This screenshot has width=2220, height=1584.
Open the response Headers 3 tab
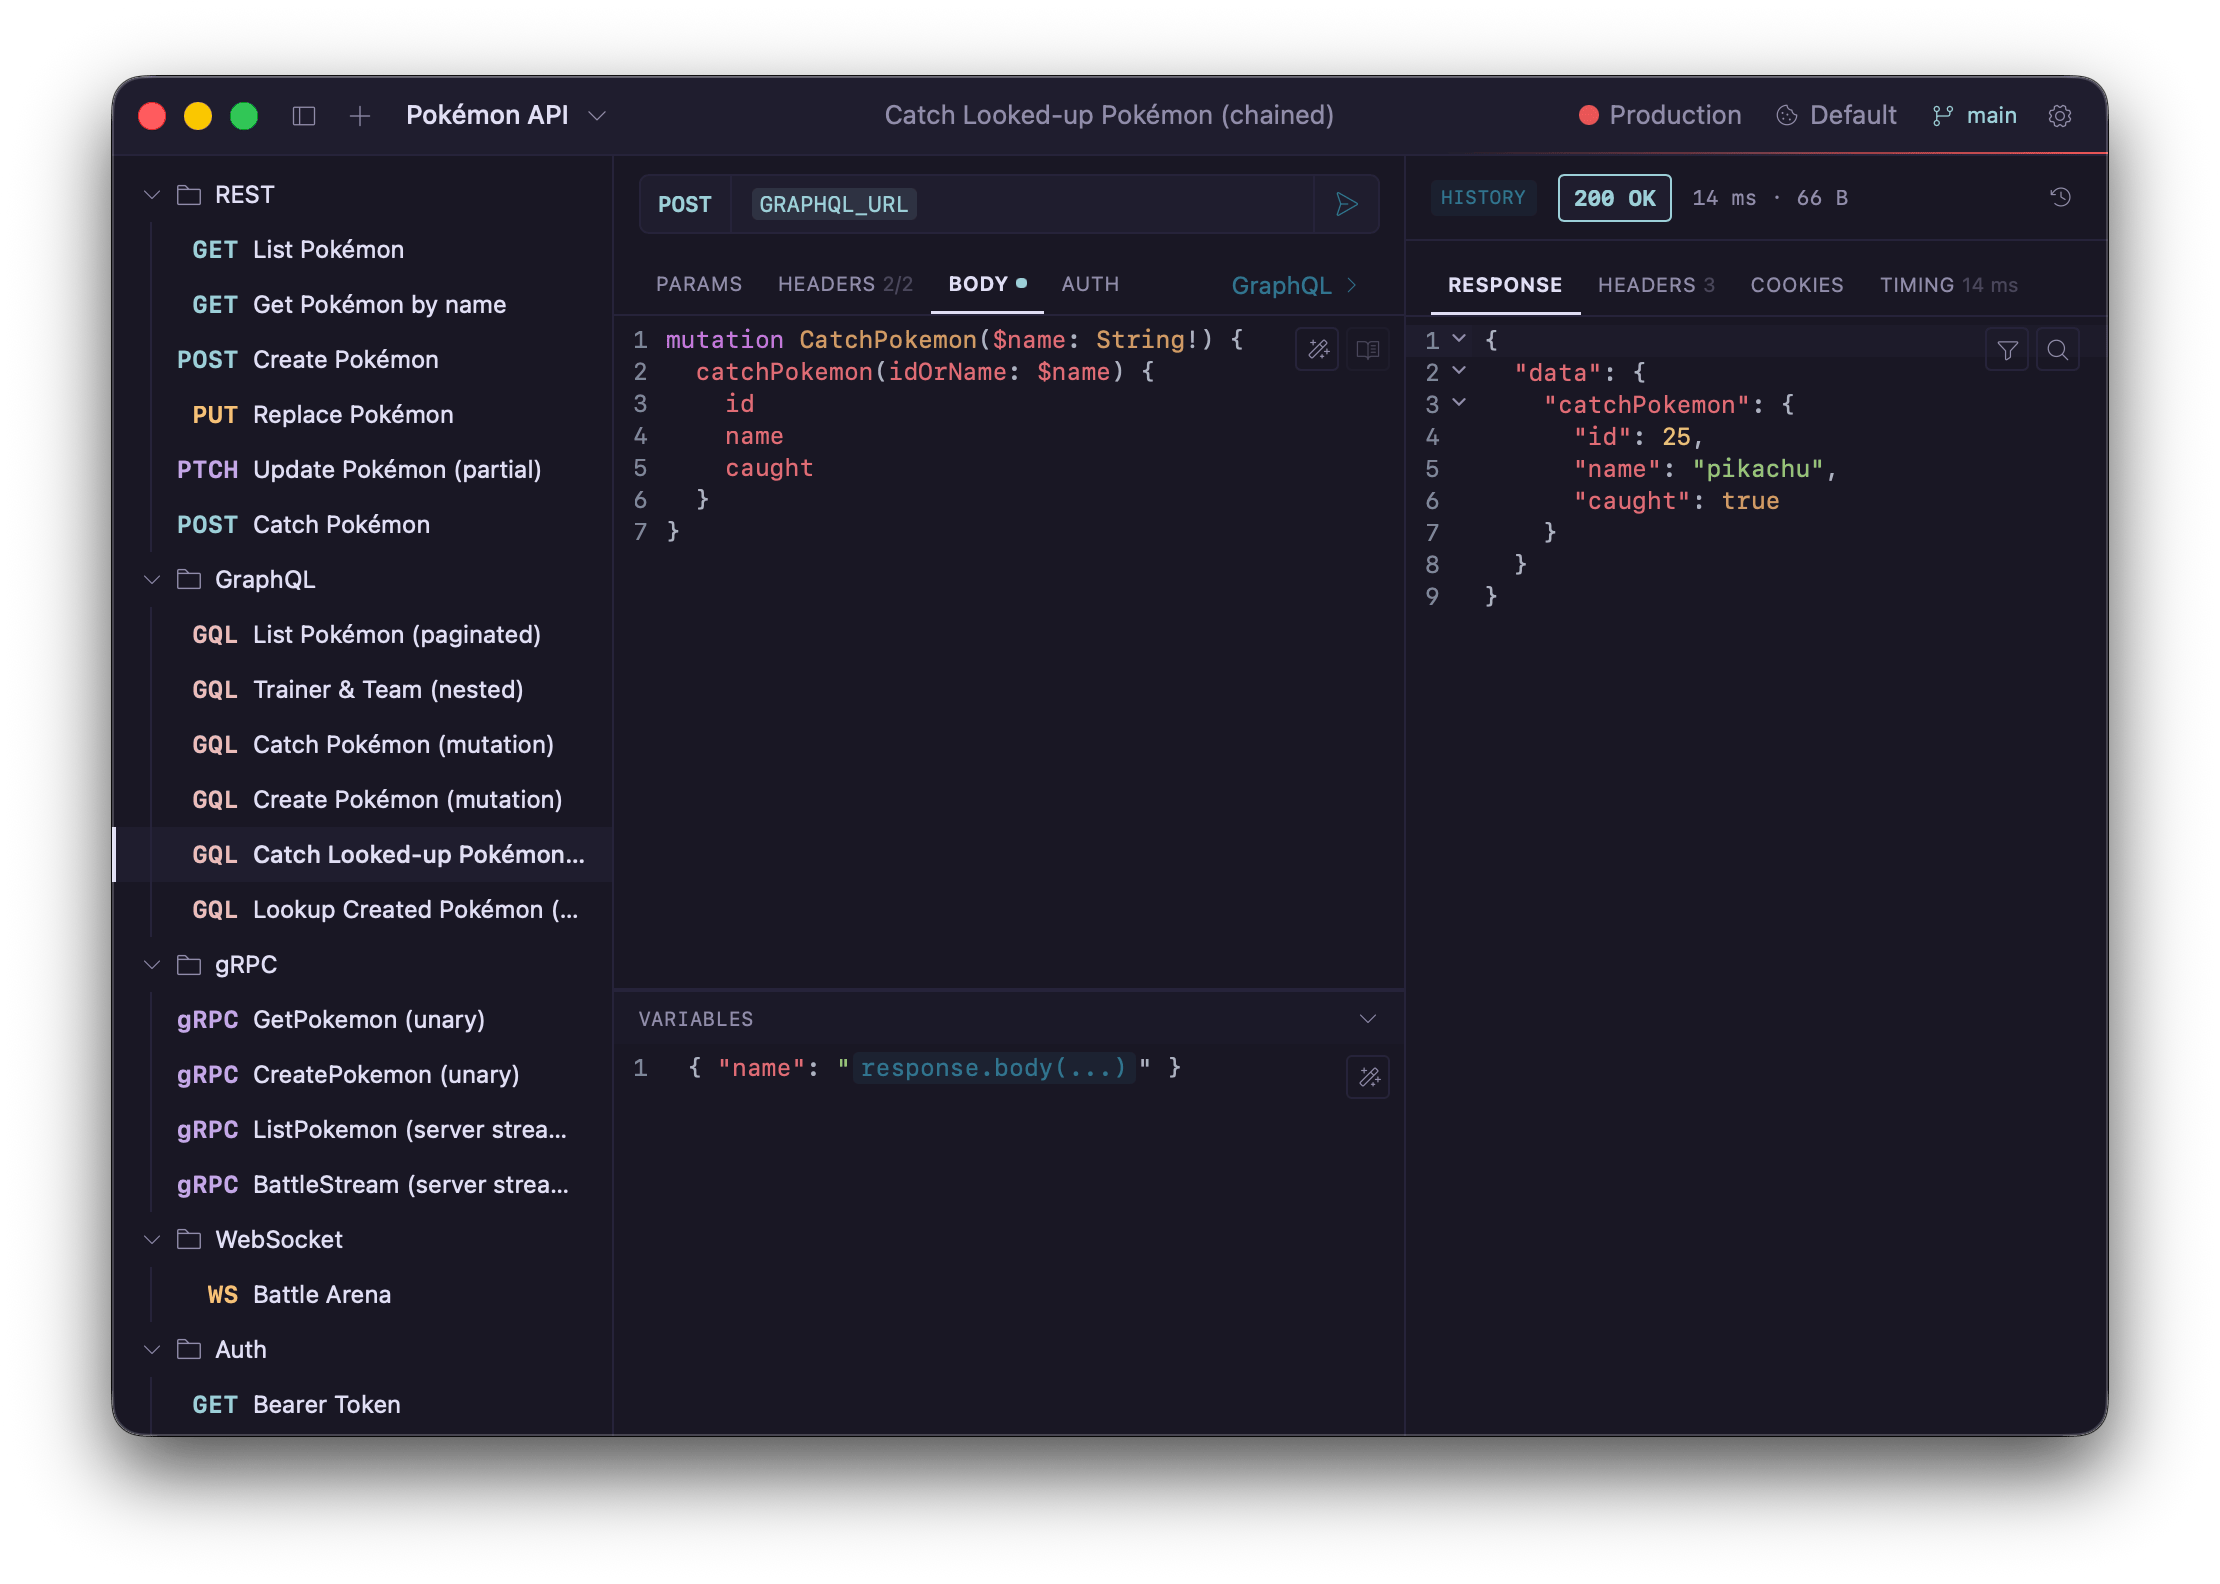tap(1656, 286)
